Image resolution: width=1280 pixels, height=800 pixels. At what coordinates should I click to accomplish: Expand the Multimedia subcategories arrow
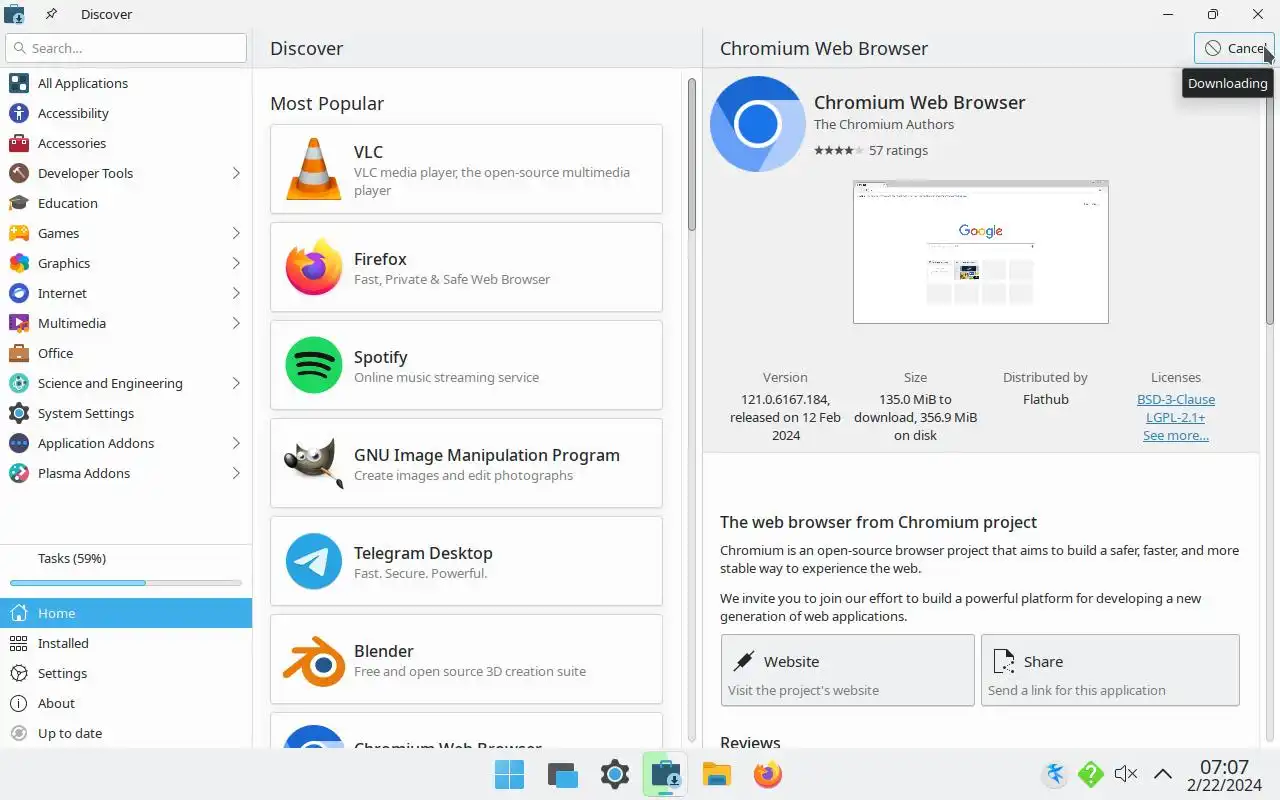tap(236, 323)
